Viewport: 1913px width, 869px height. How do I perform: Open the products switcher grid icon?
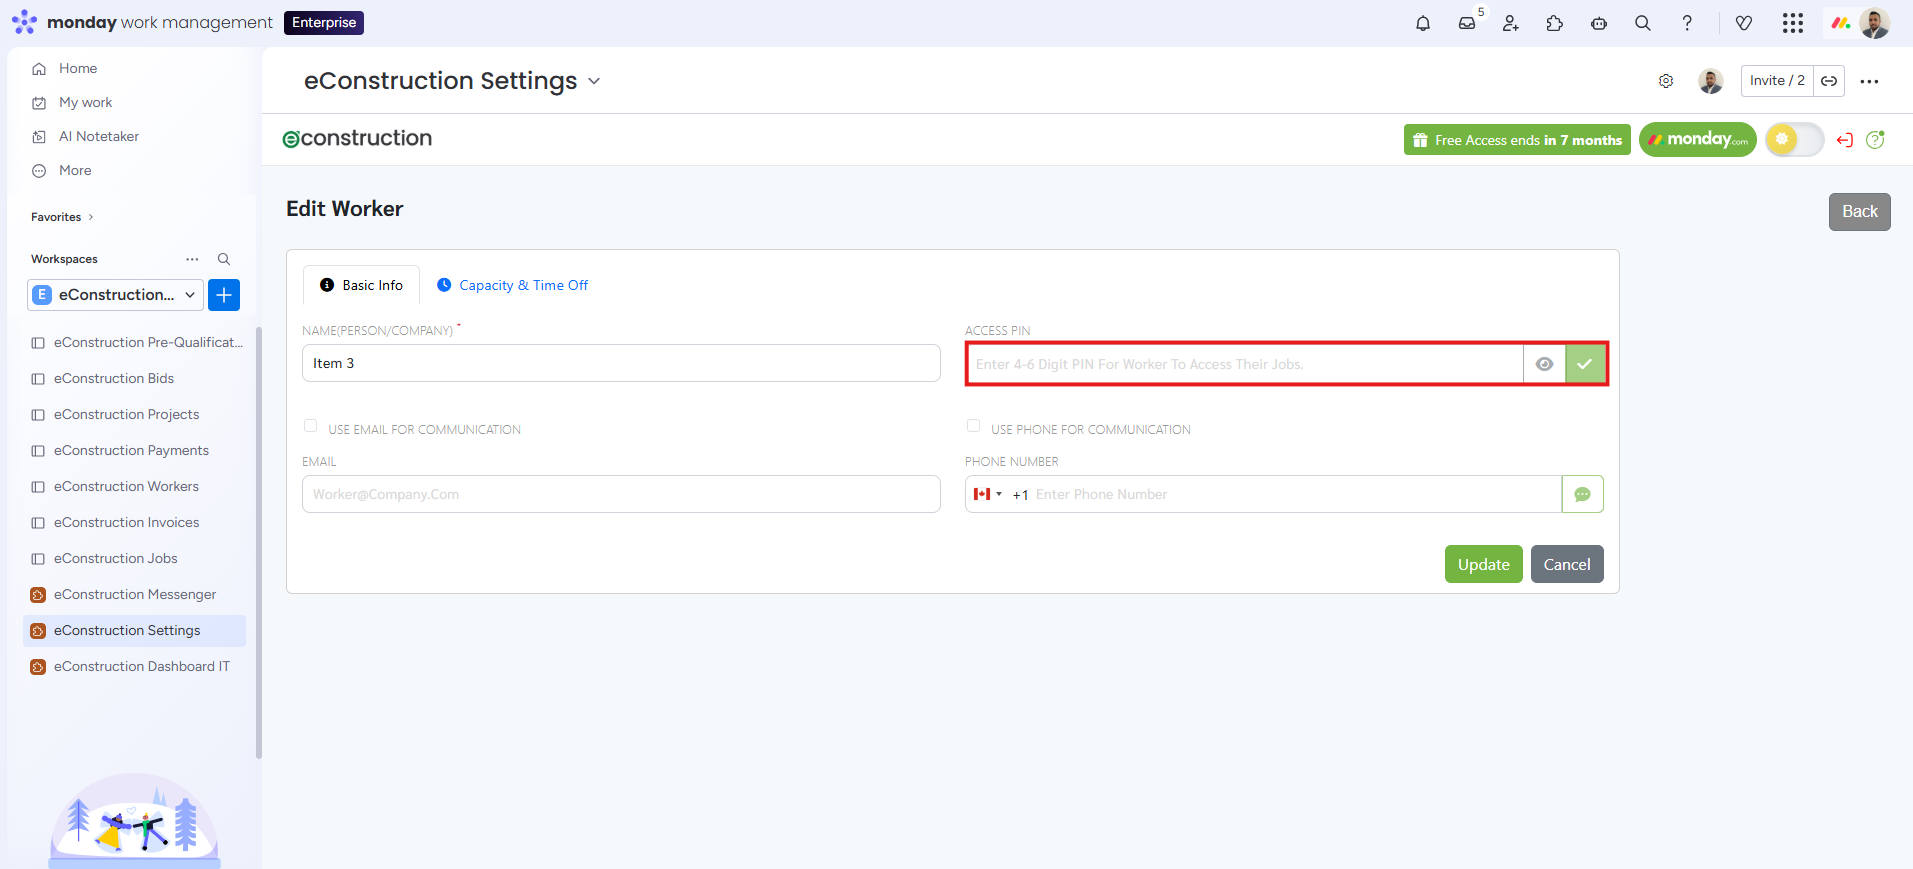(x=1792, y=23)
